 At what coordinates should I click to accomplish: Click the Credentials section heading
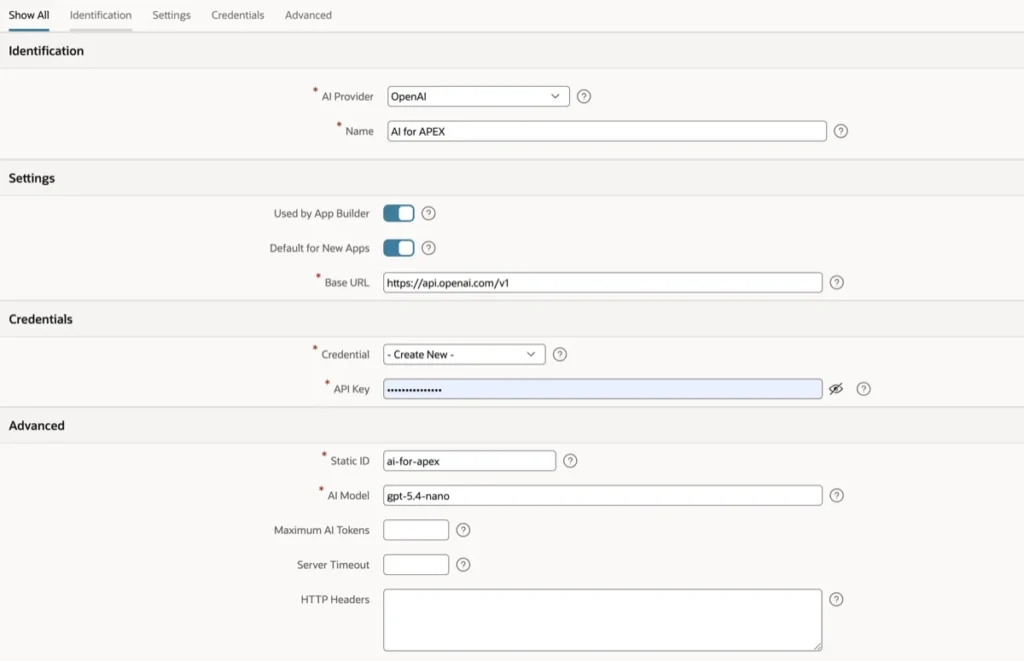(x=40, y=319)
